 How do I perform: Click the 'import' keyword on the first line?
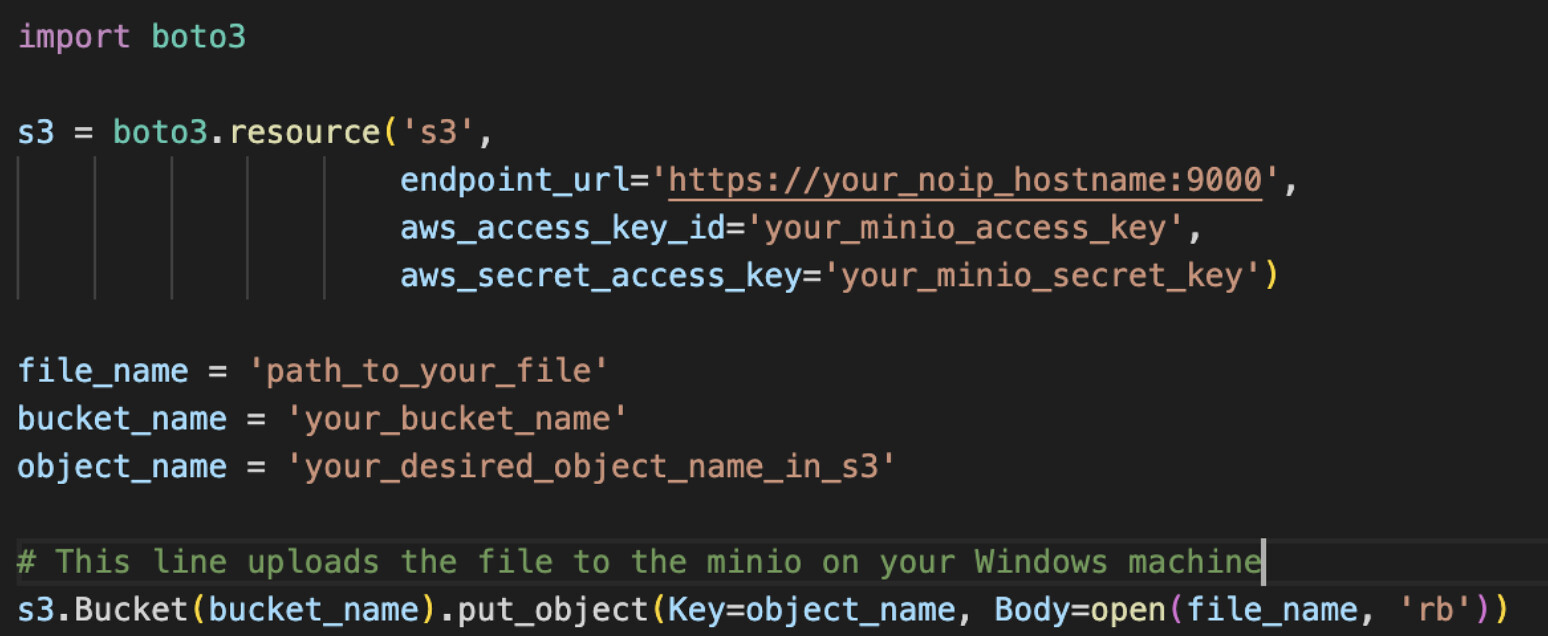tap(74, 37)
